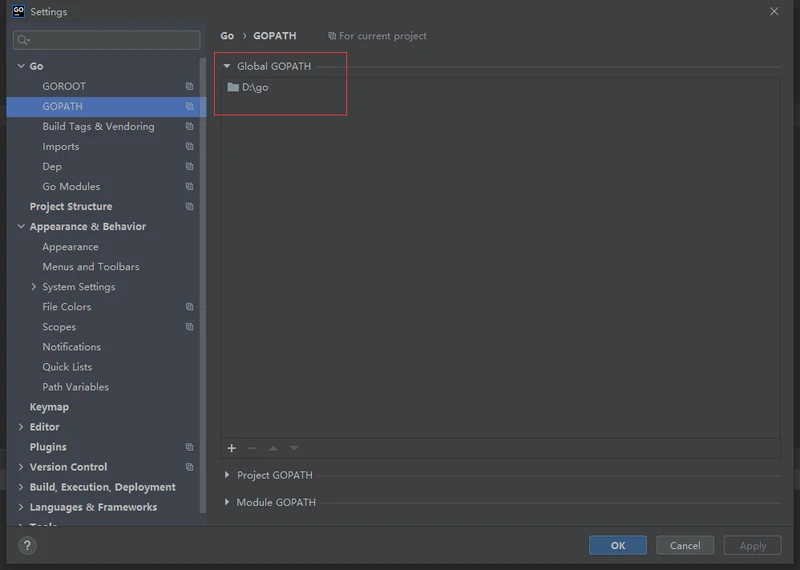Click the project-level icon beside GOPATH in the sidebar
The width and height of the screenshot is (800, 570).
[x=189, y=106]
